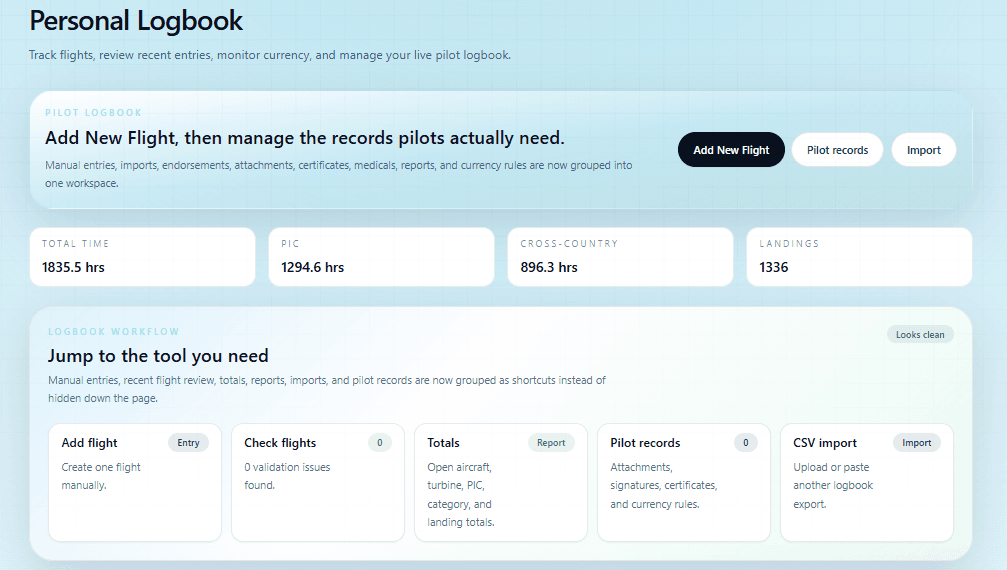The height and width of the screenshot is (570, 1007).
Task: Click 'Track flights, review recent entries' subtitle
Action: tap(270, 55)
